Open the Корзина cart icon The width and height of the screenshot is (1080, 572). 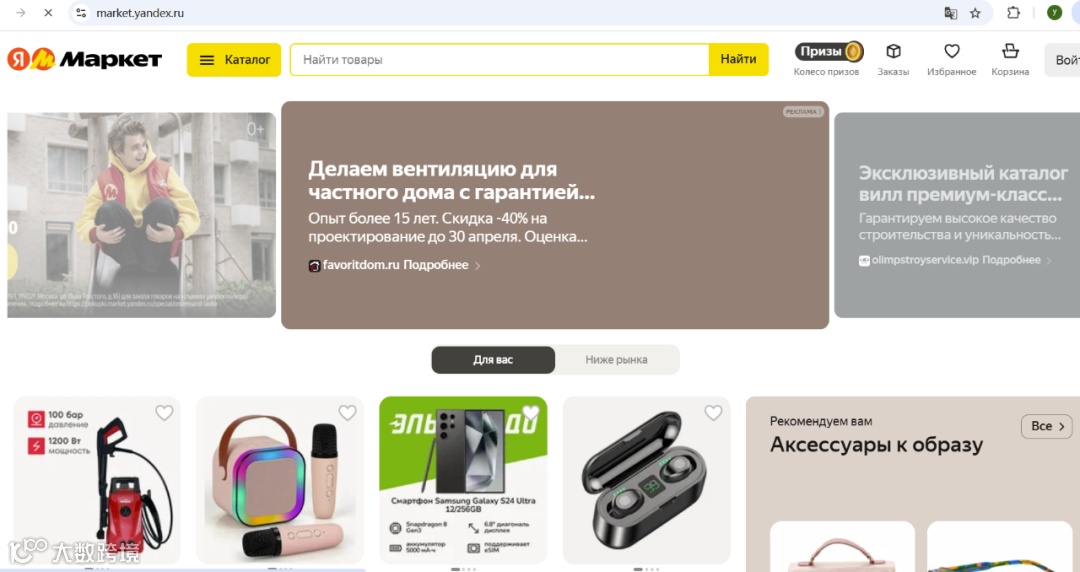click(1010, 52)
